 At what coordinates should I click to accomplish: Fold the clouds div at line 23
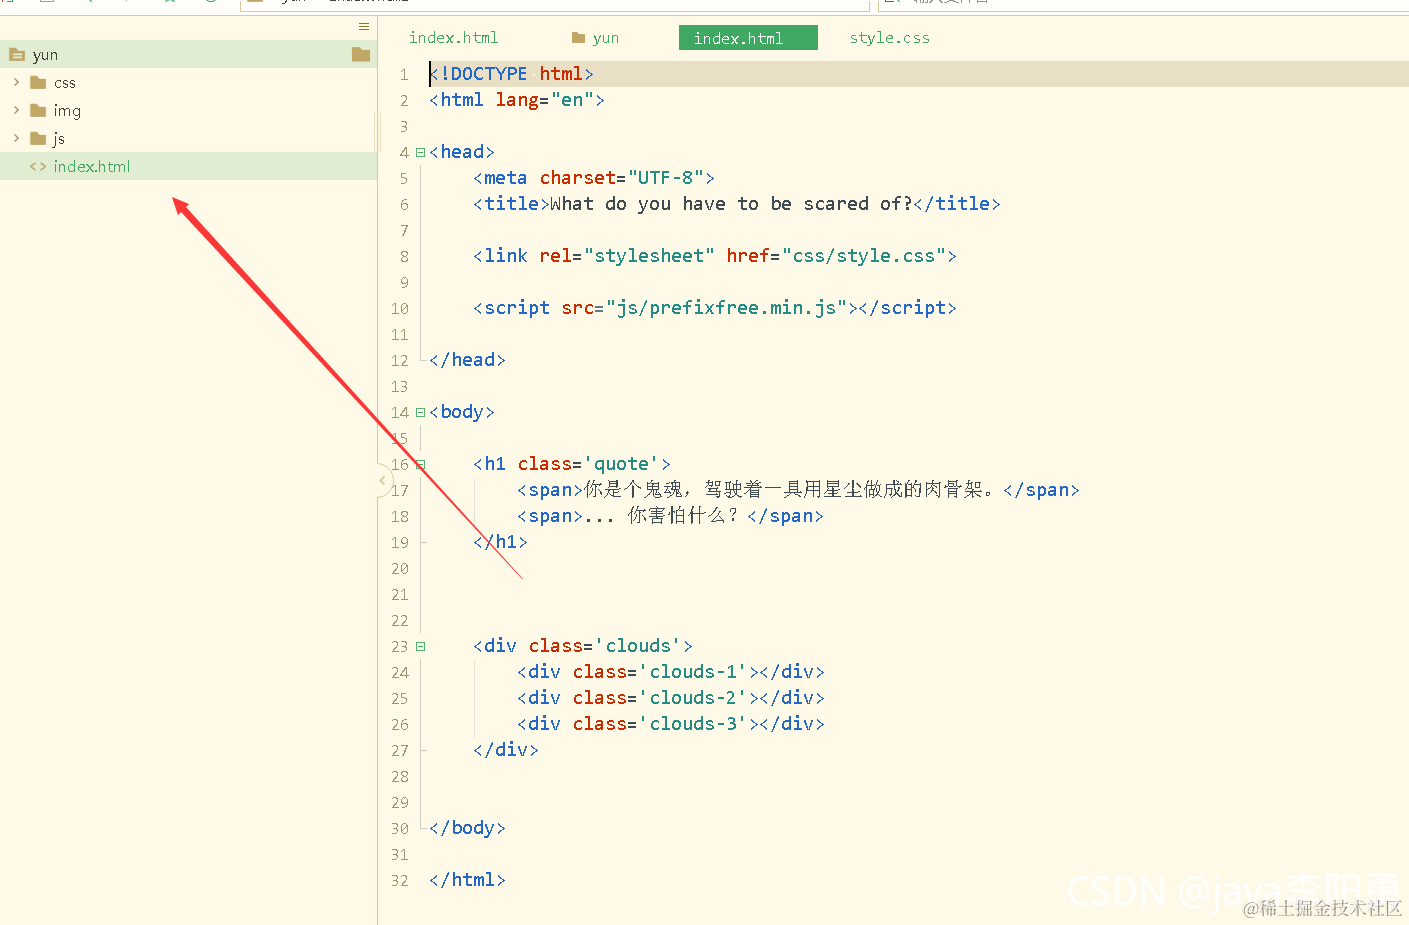pos(420,647)
